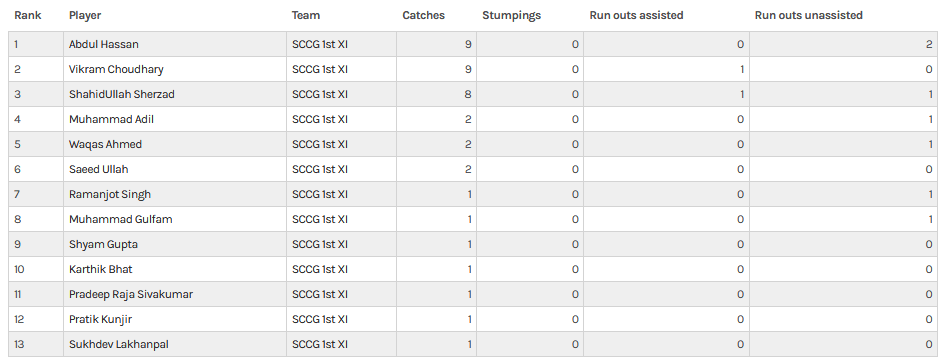Click the Rank column header
The height and width of the screenshot is (362, 942).
coord(28,16)
